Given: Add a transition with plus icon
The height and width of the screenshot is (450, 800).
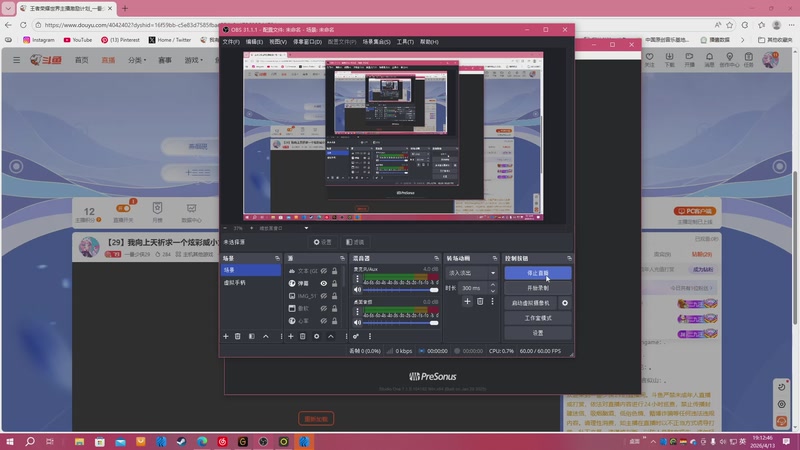Looking at the screenshot, I should pos(467,302).
